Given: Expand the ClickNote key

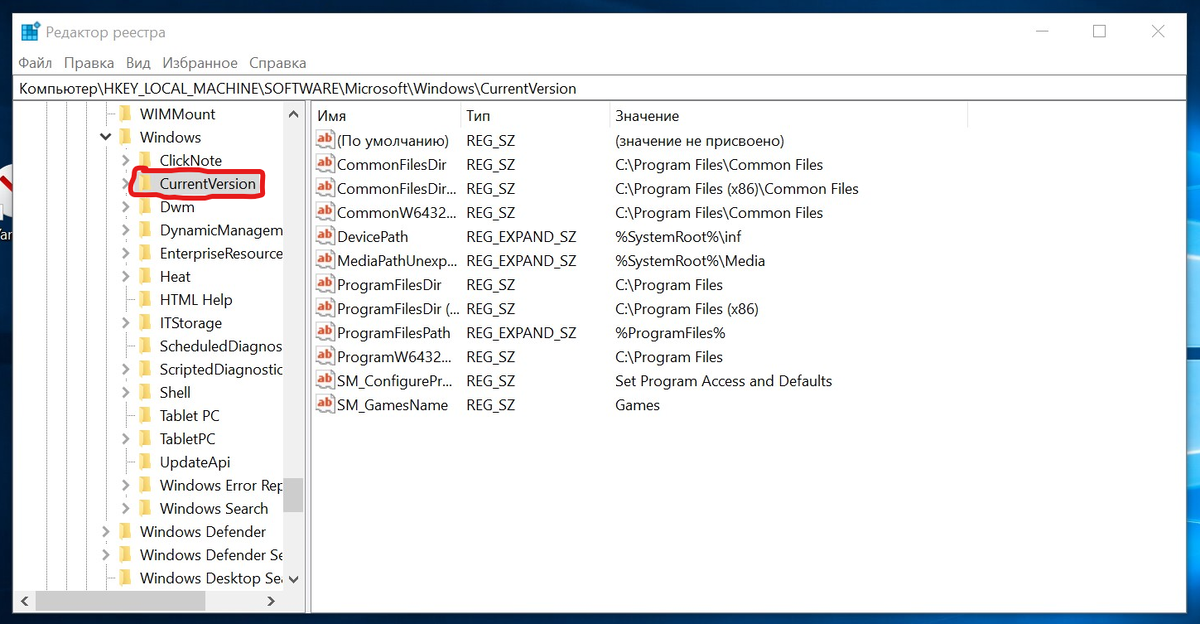Looking at the screenshot, I should (125, 160).
